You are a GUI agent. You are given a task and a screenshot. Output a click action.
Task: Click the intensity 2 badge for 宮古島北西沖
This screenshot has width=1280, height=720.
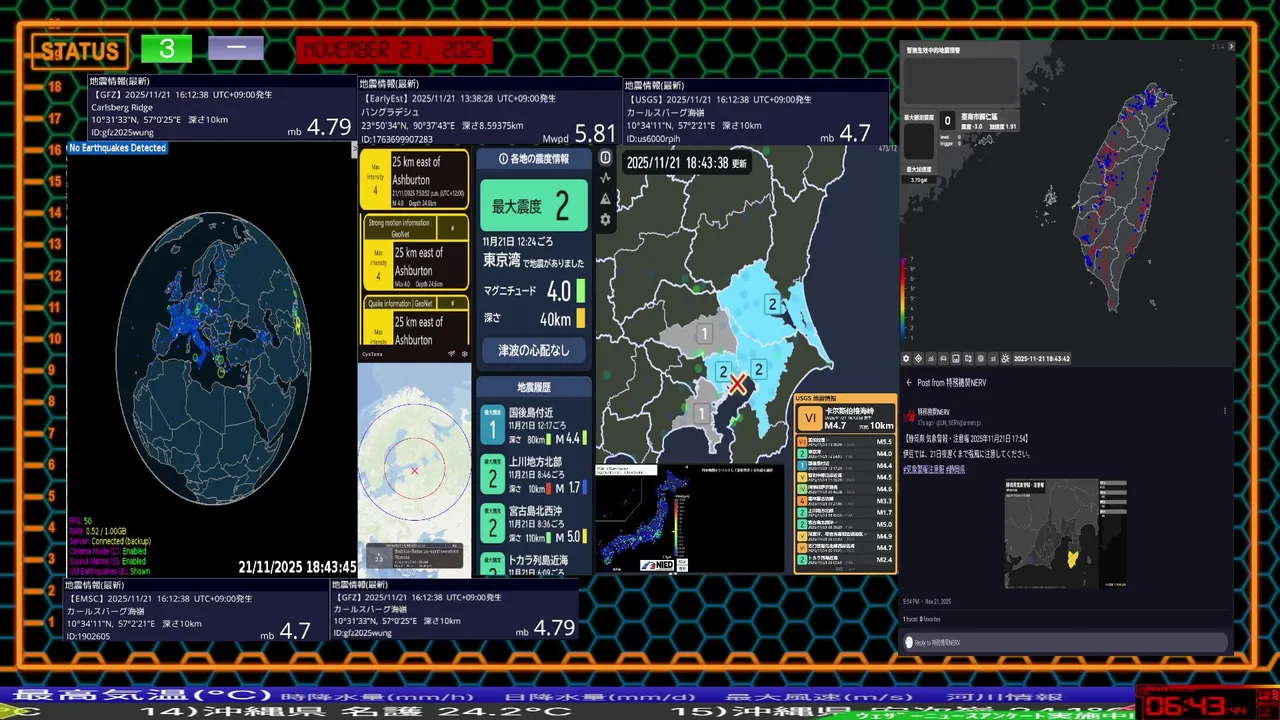coord(492,523)
